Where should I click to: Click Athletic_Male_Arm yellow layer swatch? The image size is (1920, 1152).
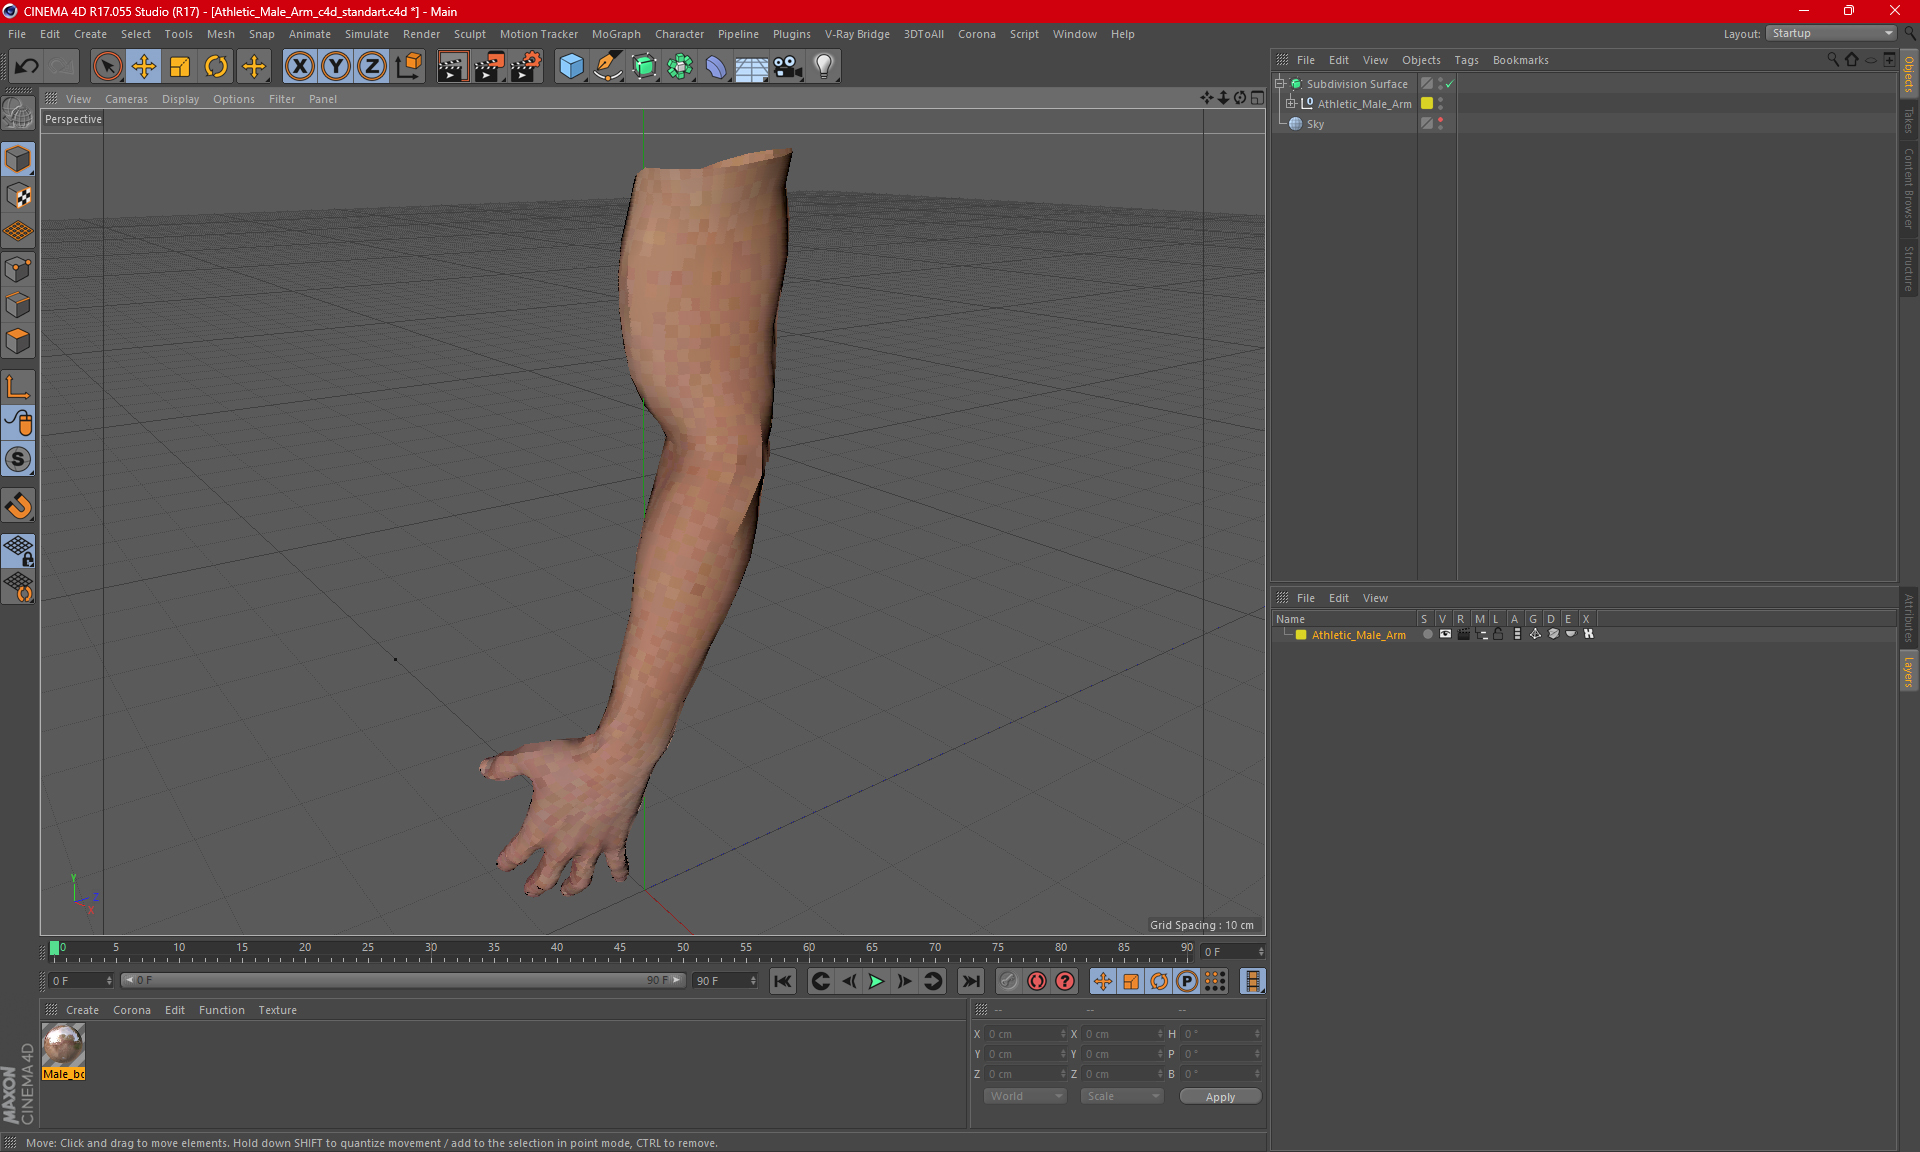click(1427, 104)
